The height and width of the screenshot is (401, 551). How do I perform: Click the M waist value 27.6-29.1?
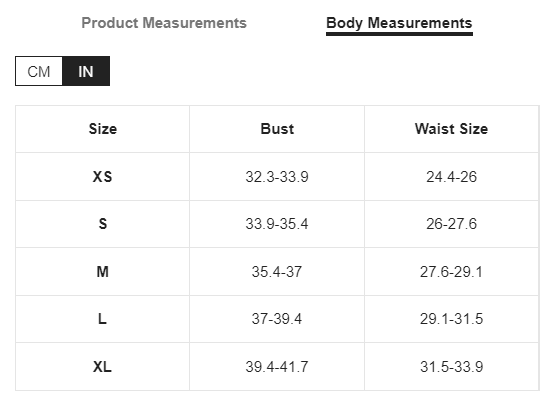coord(452,272)
